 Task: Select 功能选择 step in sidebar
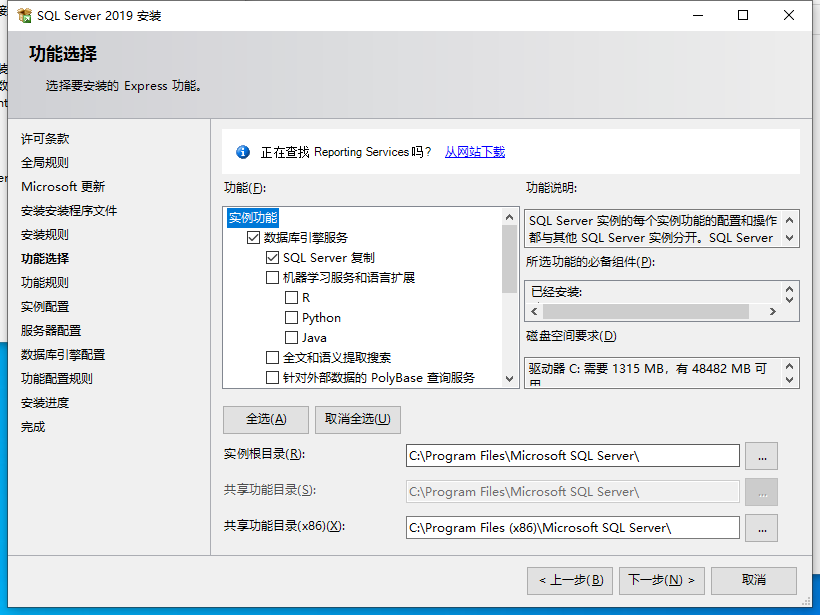coord(45,259)
